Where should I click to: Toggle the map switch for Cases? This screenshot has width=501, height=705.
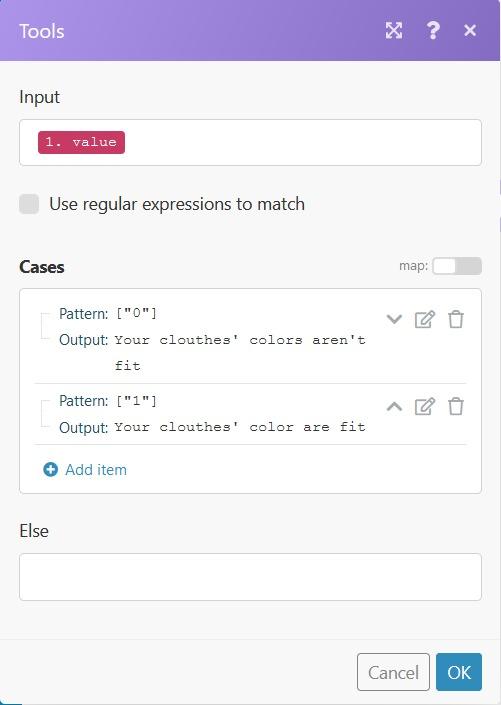[x=457, y=266]
